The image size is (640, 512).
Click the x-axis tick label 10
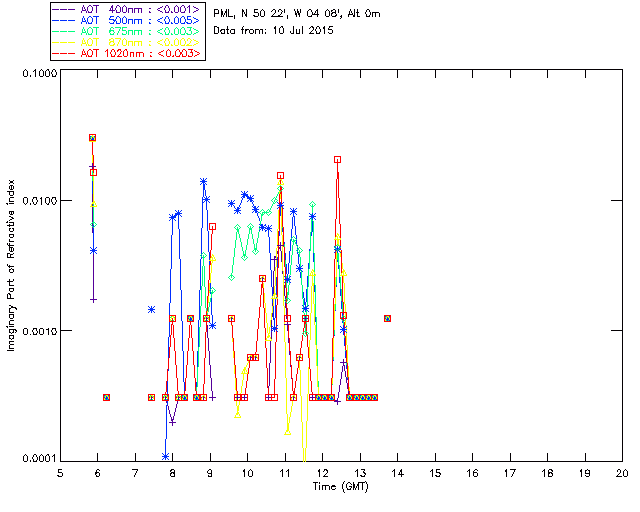247,473
